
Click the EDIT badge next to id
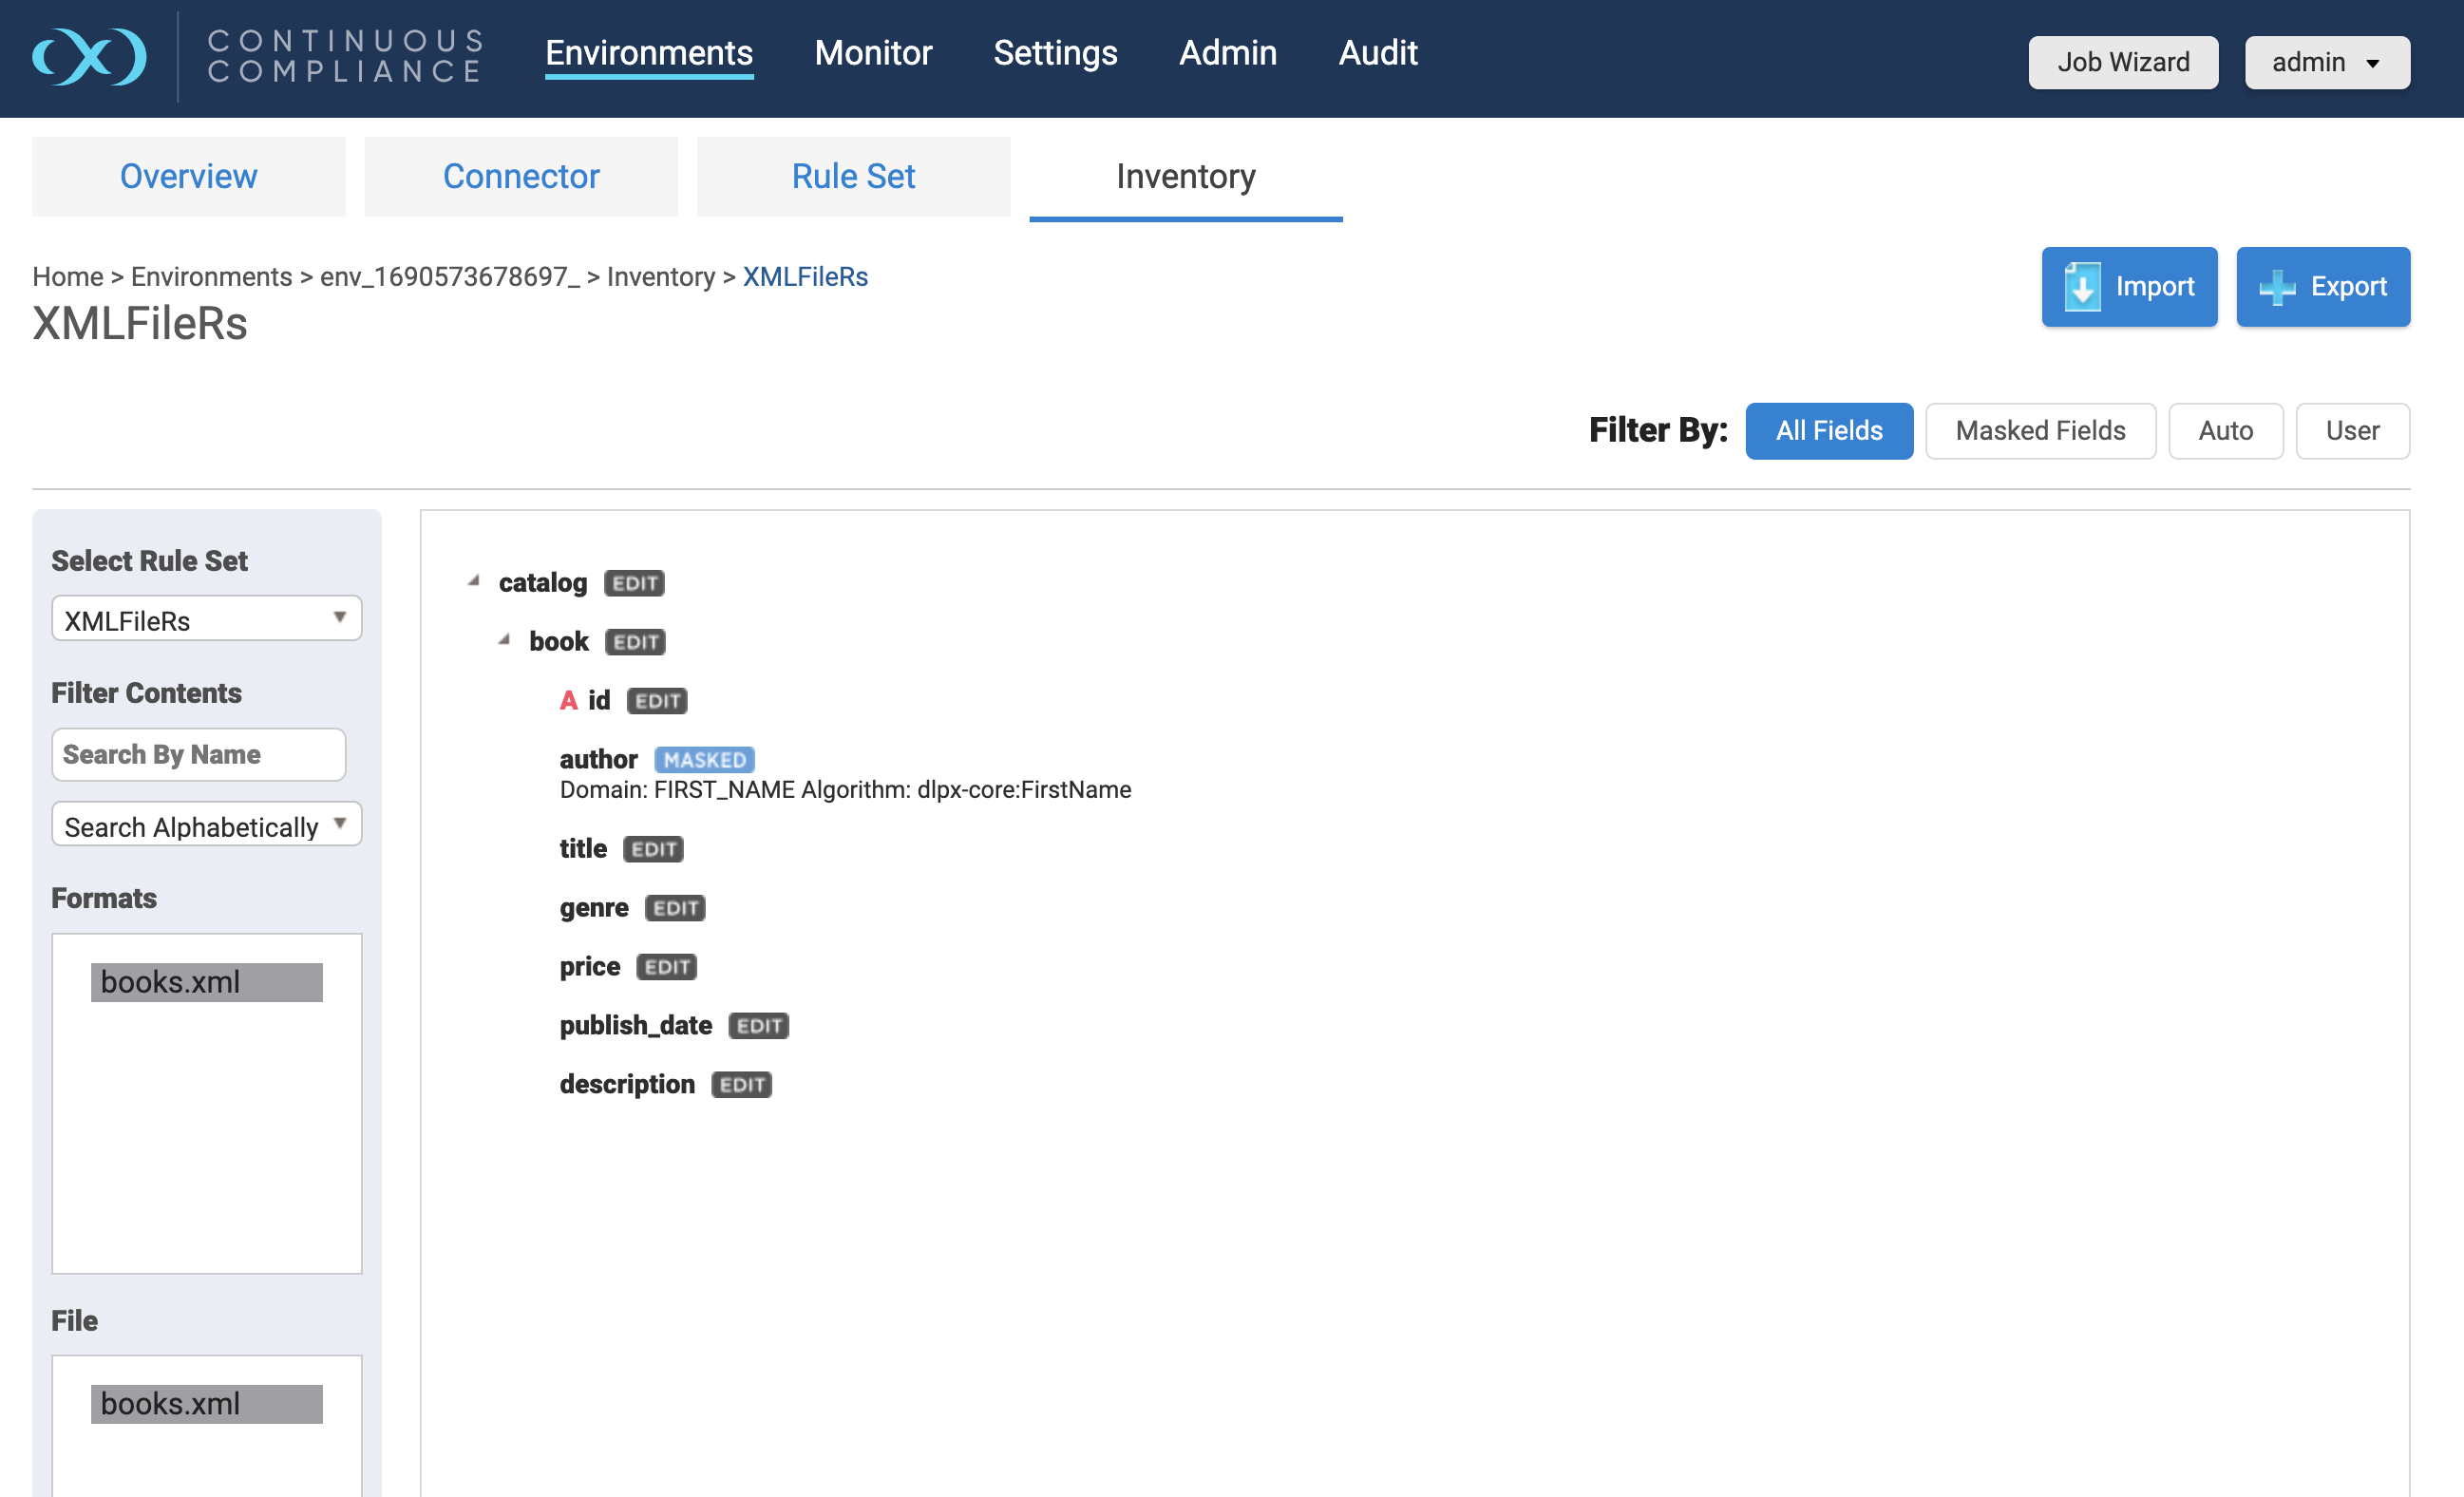pos(657,701)
